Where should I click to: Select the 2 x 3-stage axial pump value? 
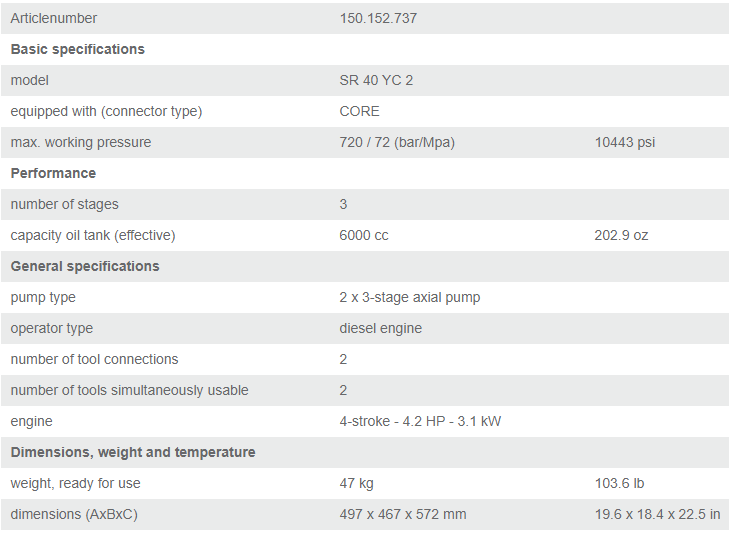tap(410, 297)
